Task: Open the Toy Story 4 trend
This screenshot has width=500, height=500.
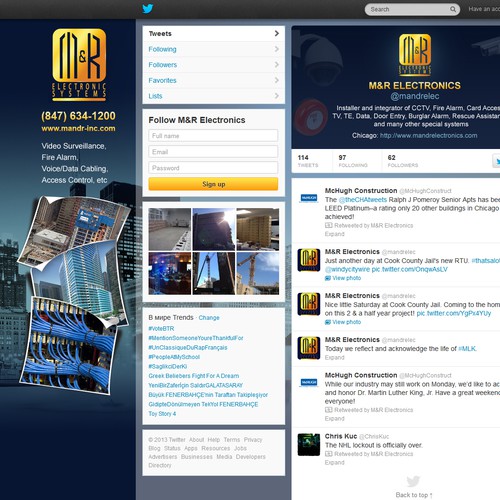Action: coord(162,414)
